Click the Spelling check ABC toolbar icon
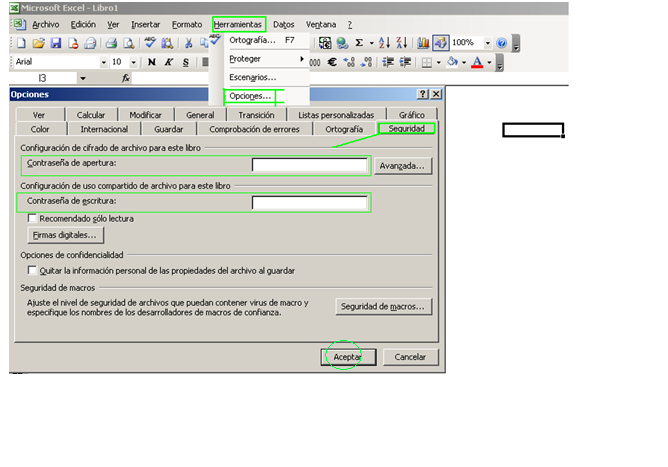668x467 pixels. 150,43
